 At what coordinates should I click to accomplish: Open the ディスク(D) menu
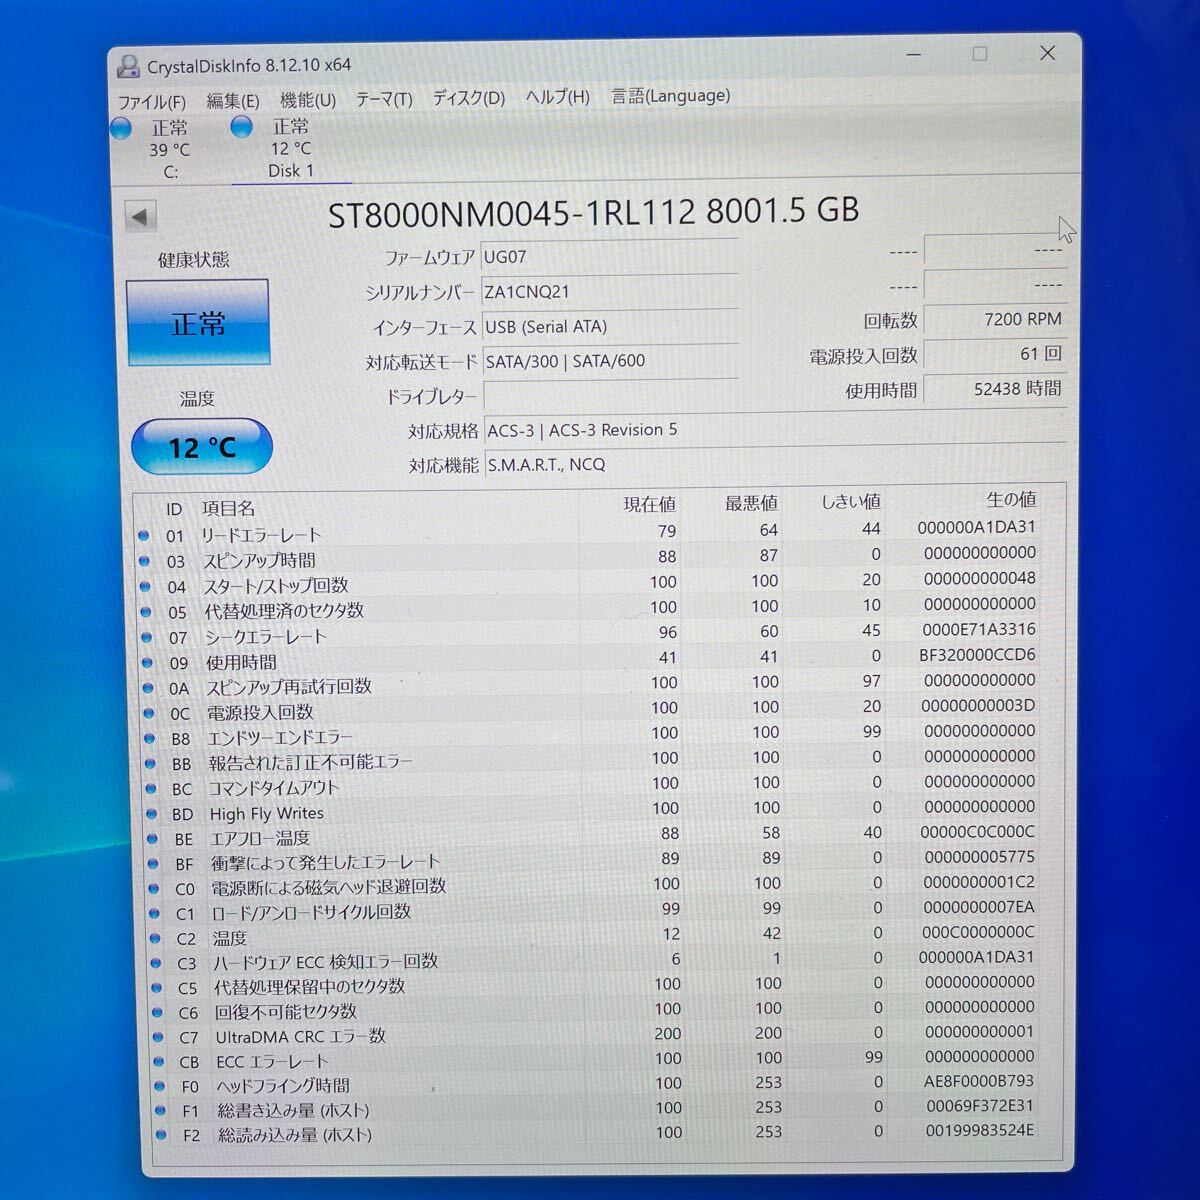[x=469, y=97]
